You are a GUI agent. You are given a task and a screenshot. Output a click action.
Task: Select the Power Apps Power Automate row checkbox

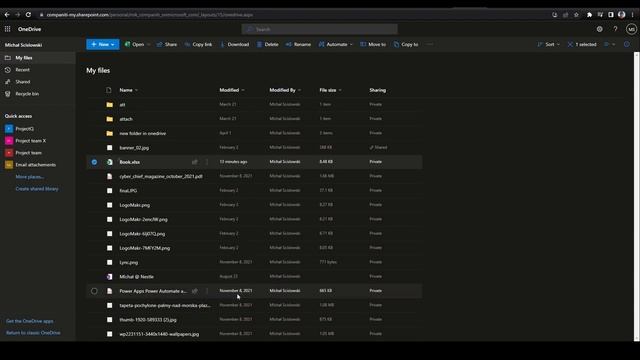(94, 291)
